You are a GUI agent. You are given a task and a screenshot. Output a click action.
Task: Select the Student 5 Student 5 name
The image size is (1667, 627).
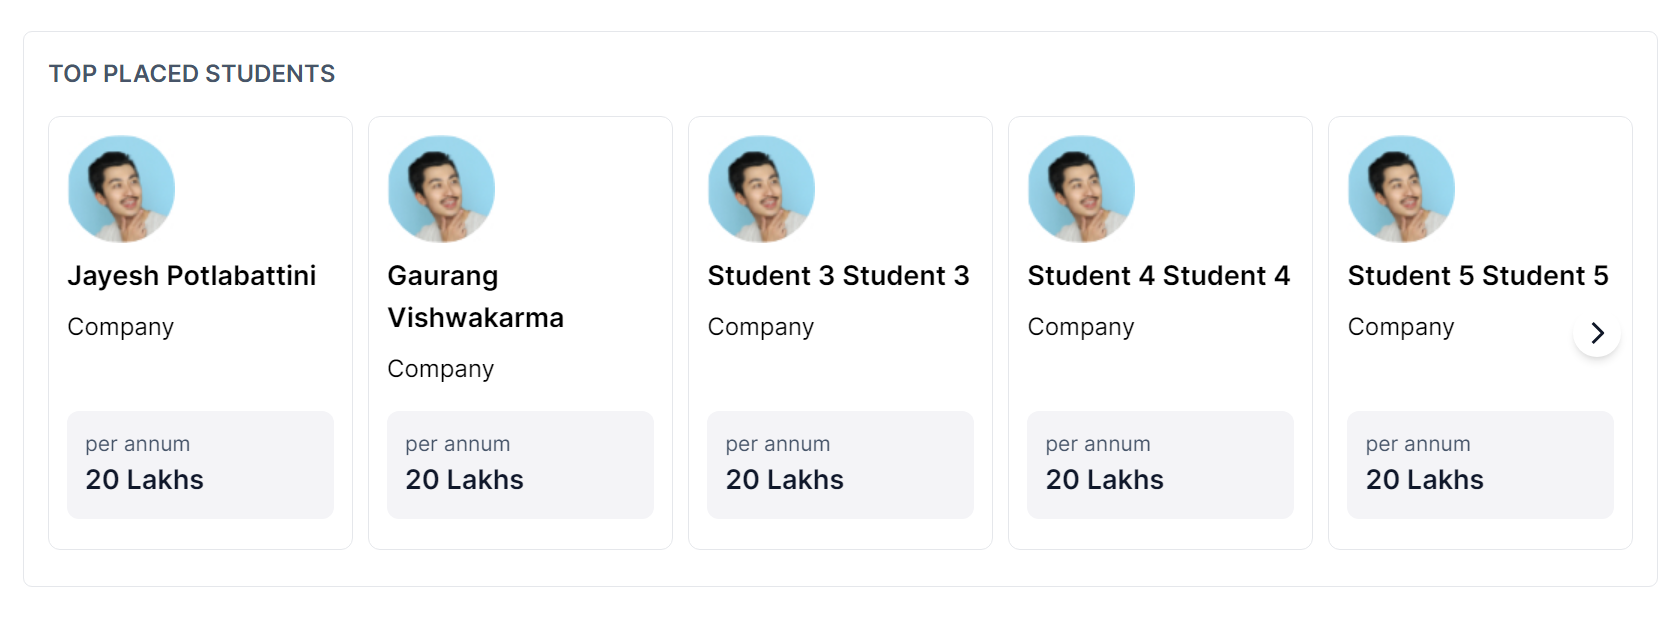point(1477,276)
